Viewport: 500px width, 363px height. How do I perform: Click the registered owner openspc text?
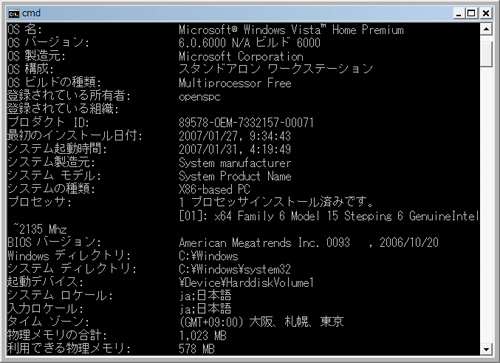click(199, 97)
